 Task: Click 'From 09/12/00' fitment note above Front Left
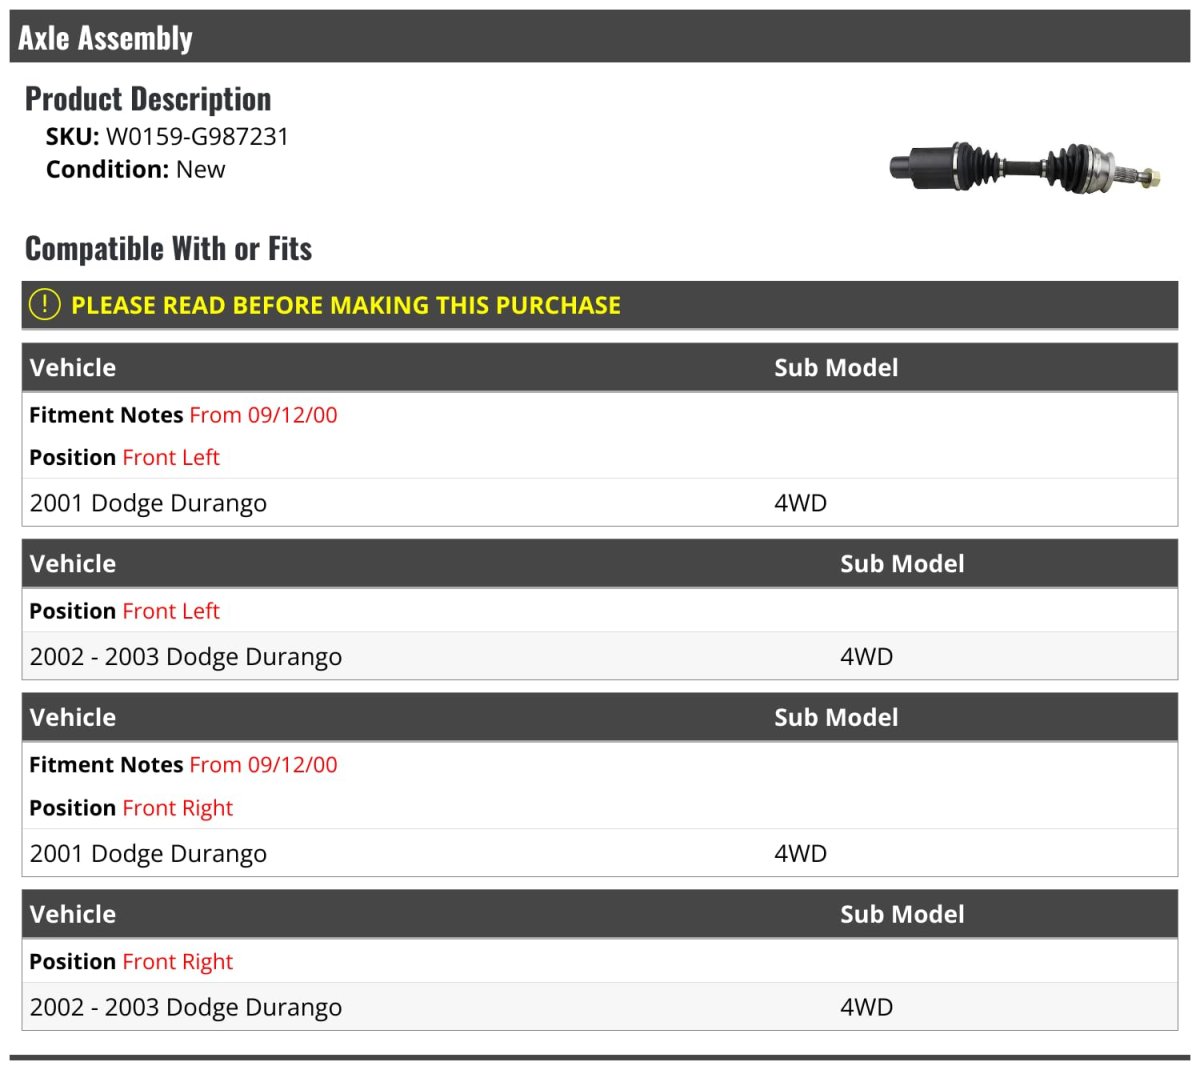pos(263,415)
